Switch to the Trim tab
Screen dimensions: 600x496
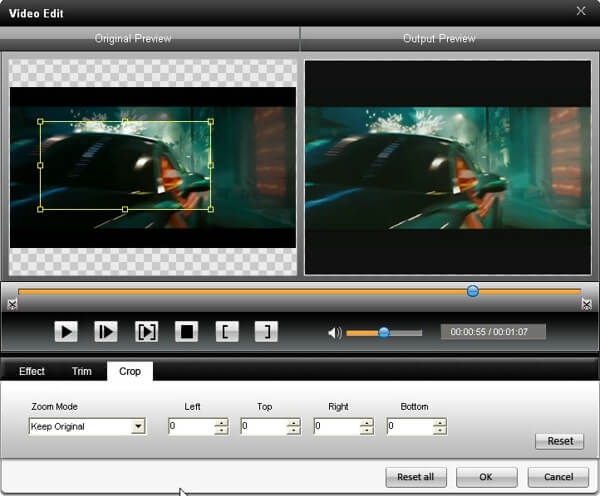(82, 371)
